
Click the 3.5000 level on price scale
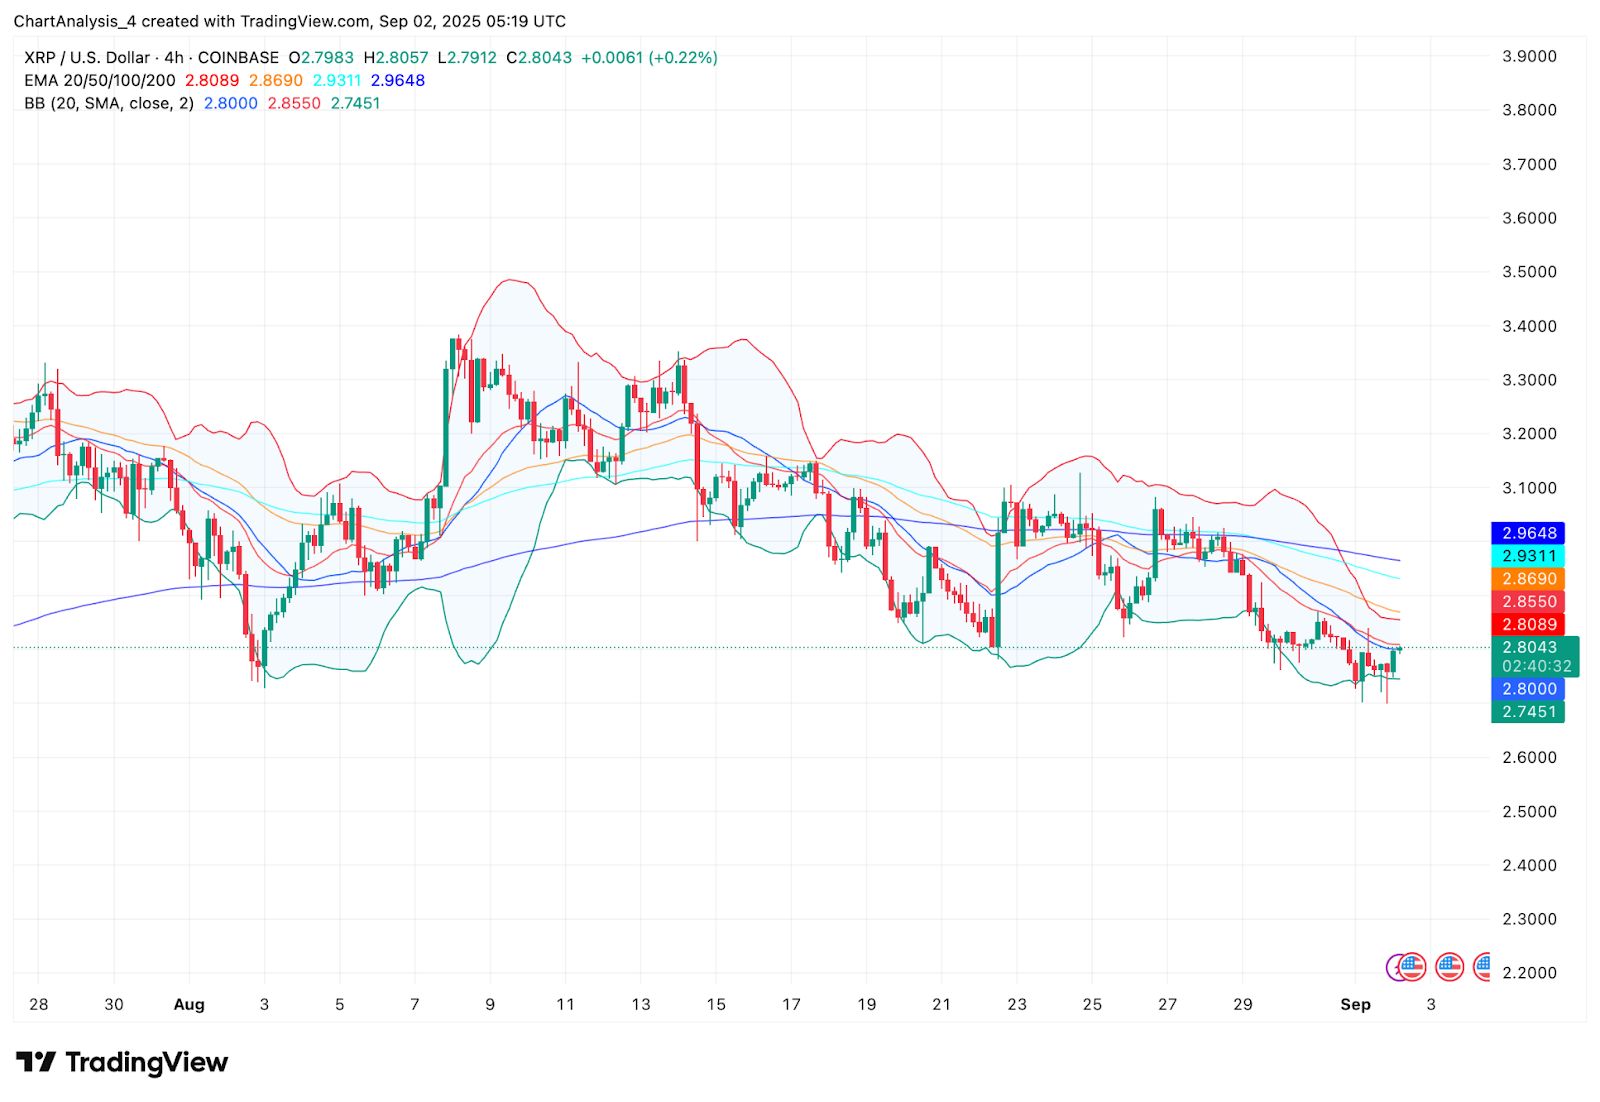coord(1529,272)
